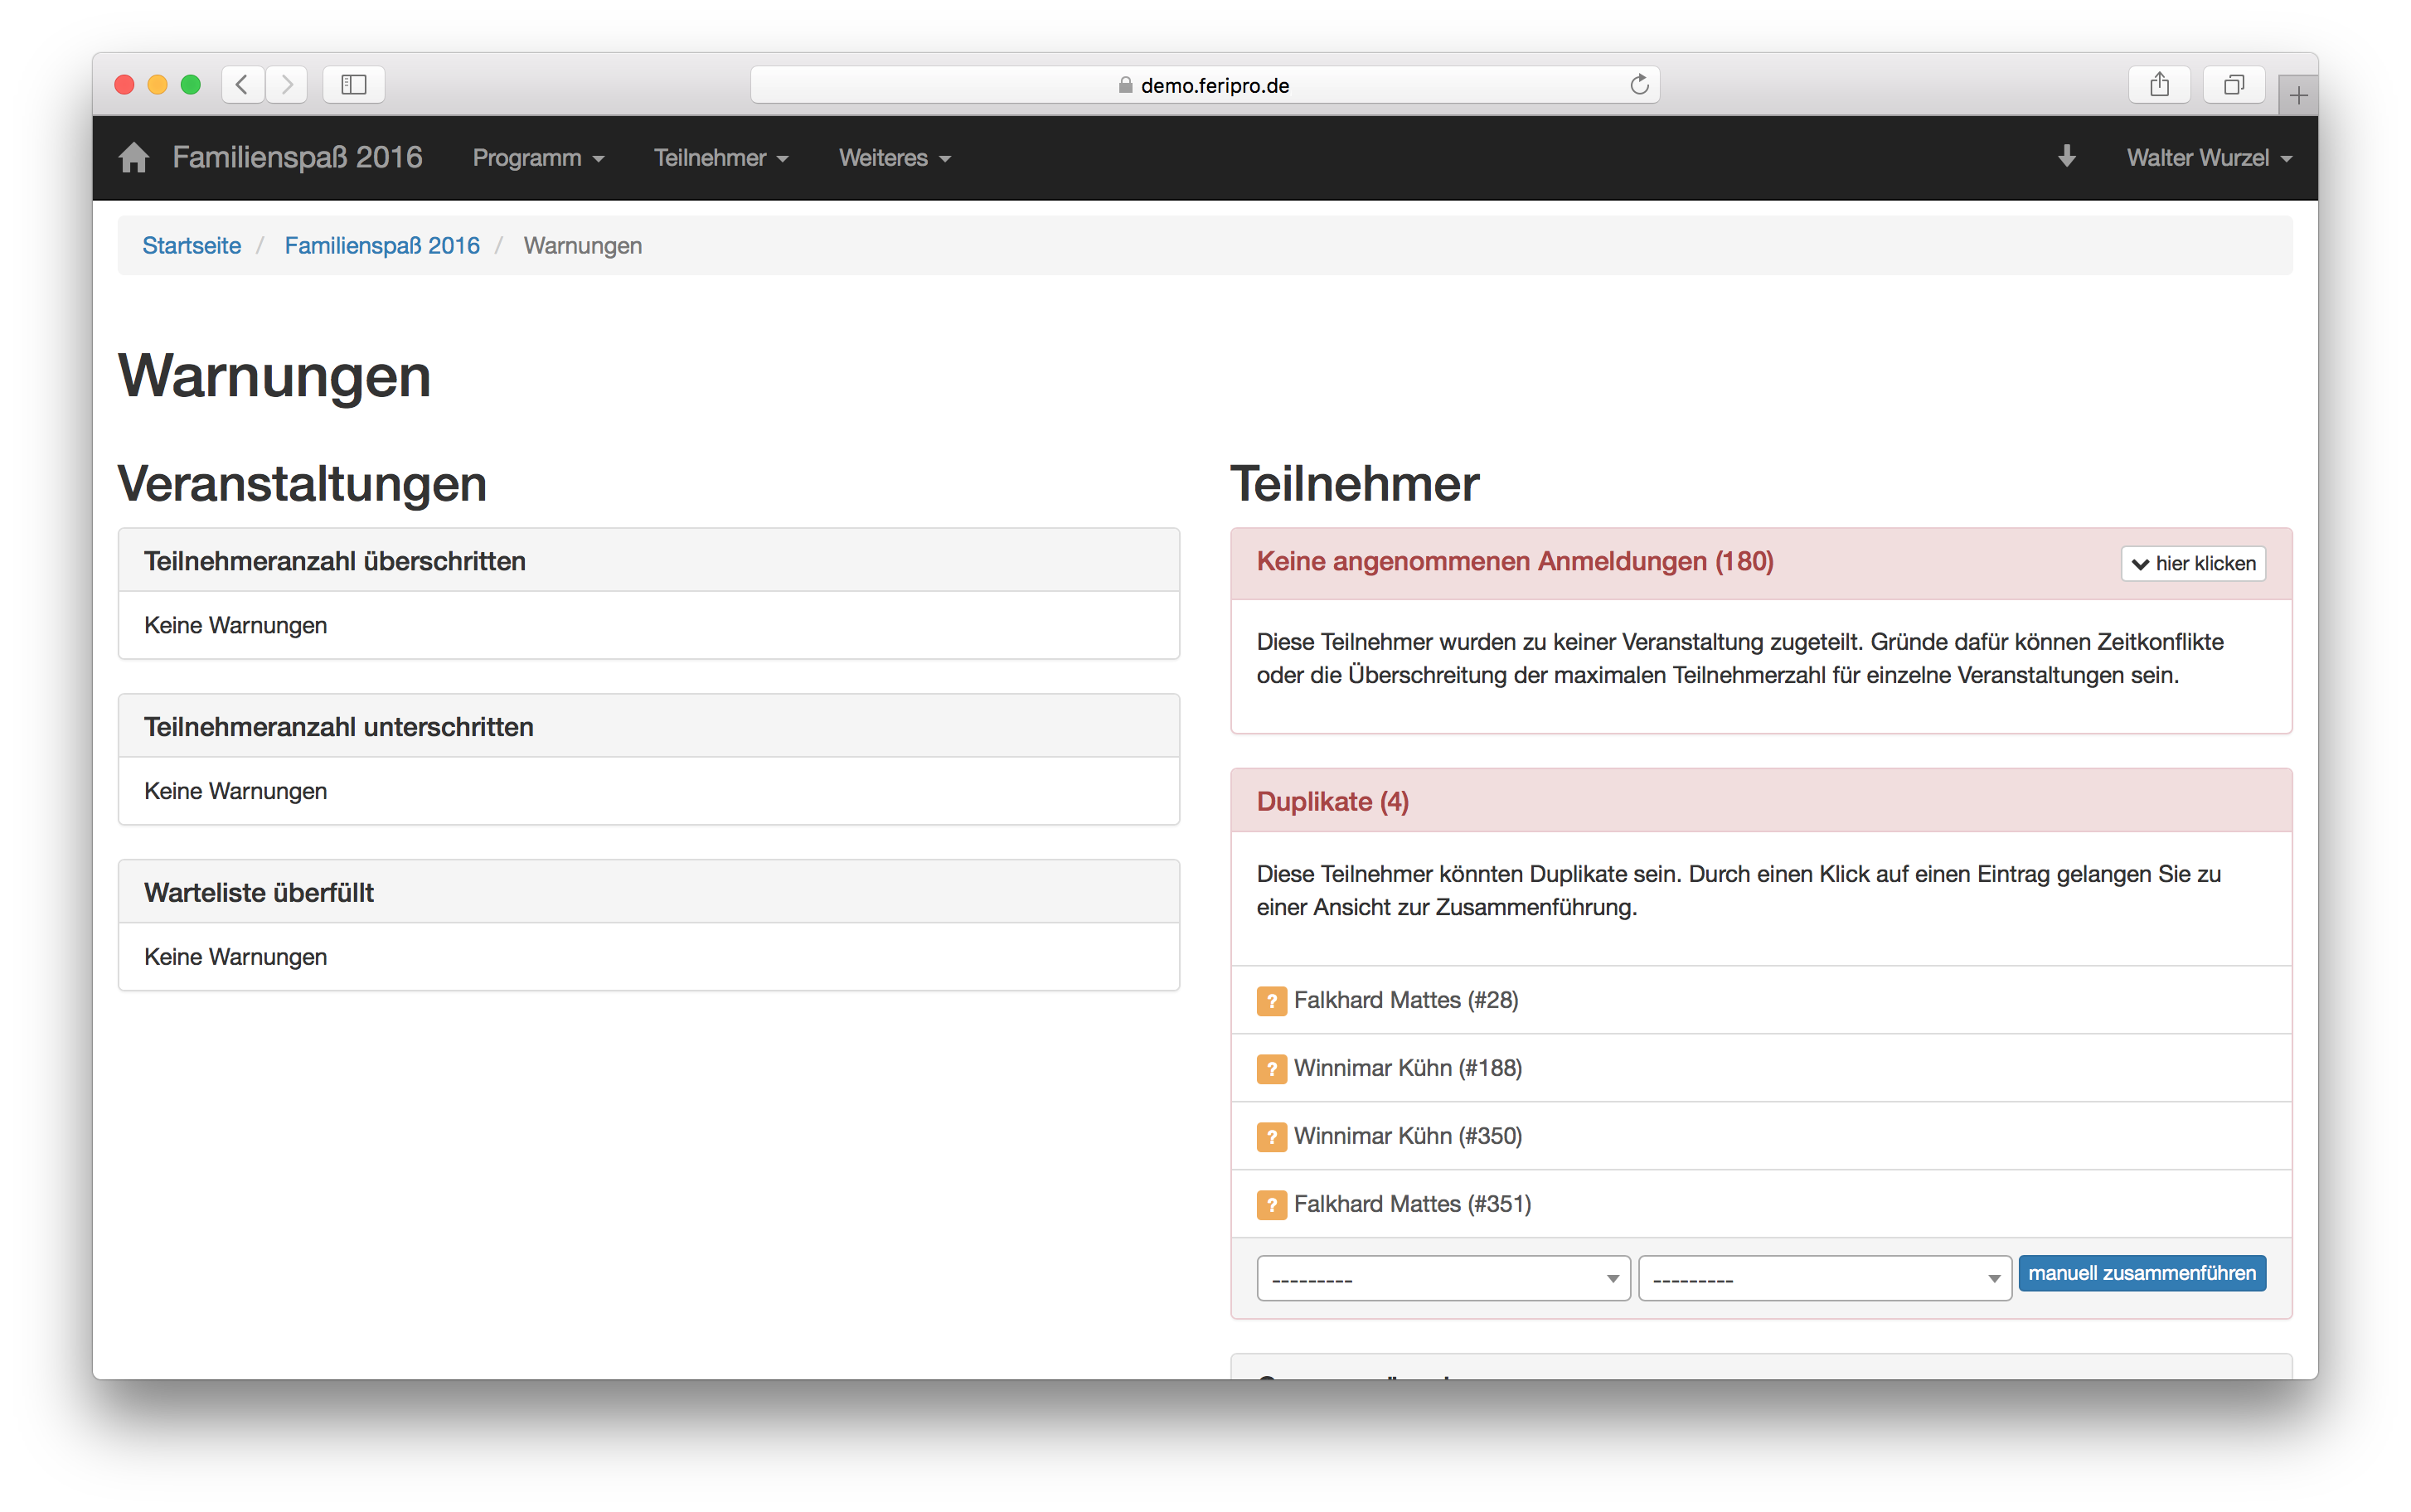This screenshot has width=2411, height=1512.
Task: Open the Teilnehmer navbar menu
Action: click(x=721, y=158)
